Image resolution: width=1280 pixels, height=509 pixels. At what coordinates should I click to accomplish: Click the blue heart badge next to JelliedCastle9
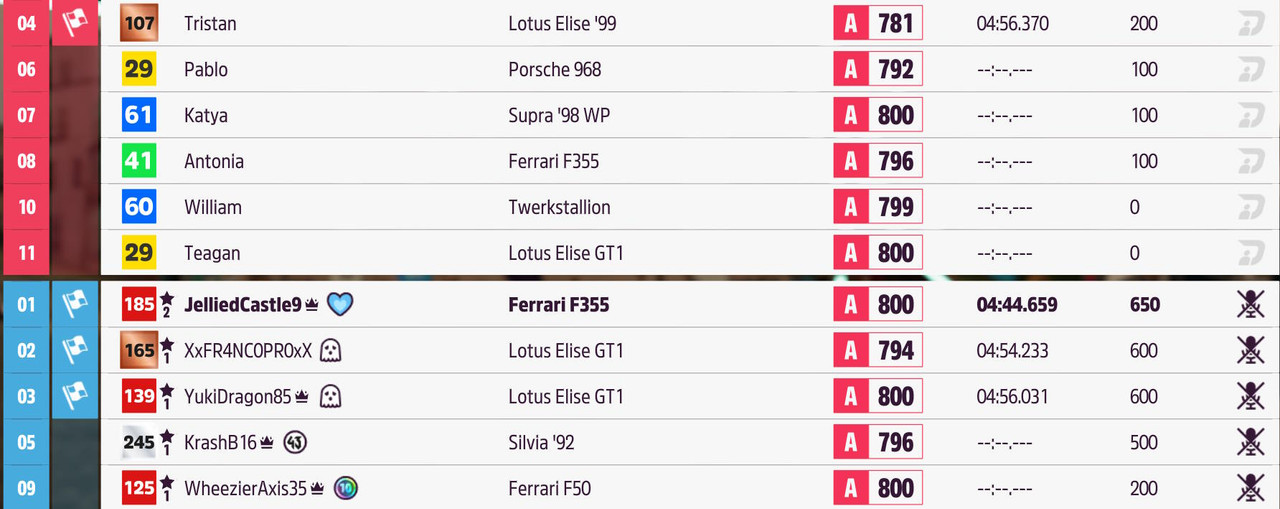click(x=340, y=305)
